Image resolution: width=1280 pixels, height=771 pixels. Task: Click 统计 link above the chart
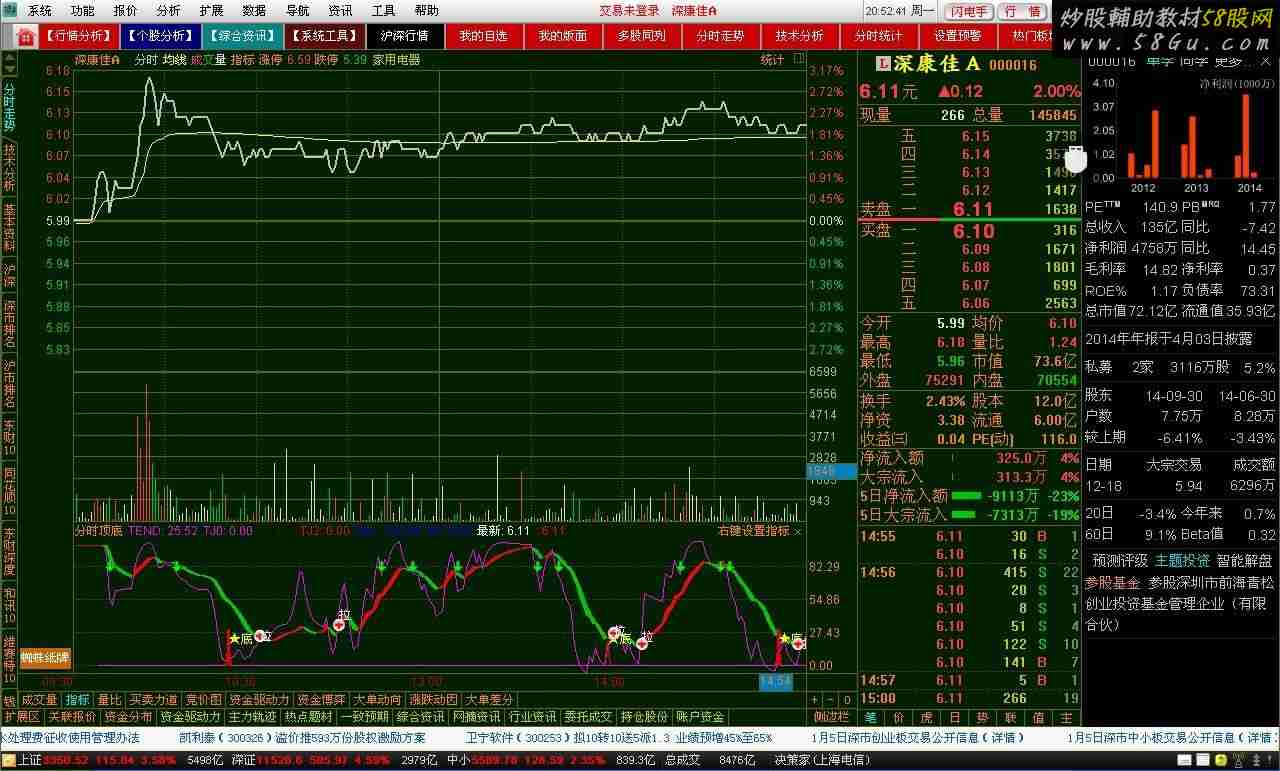point(772,60)
